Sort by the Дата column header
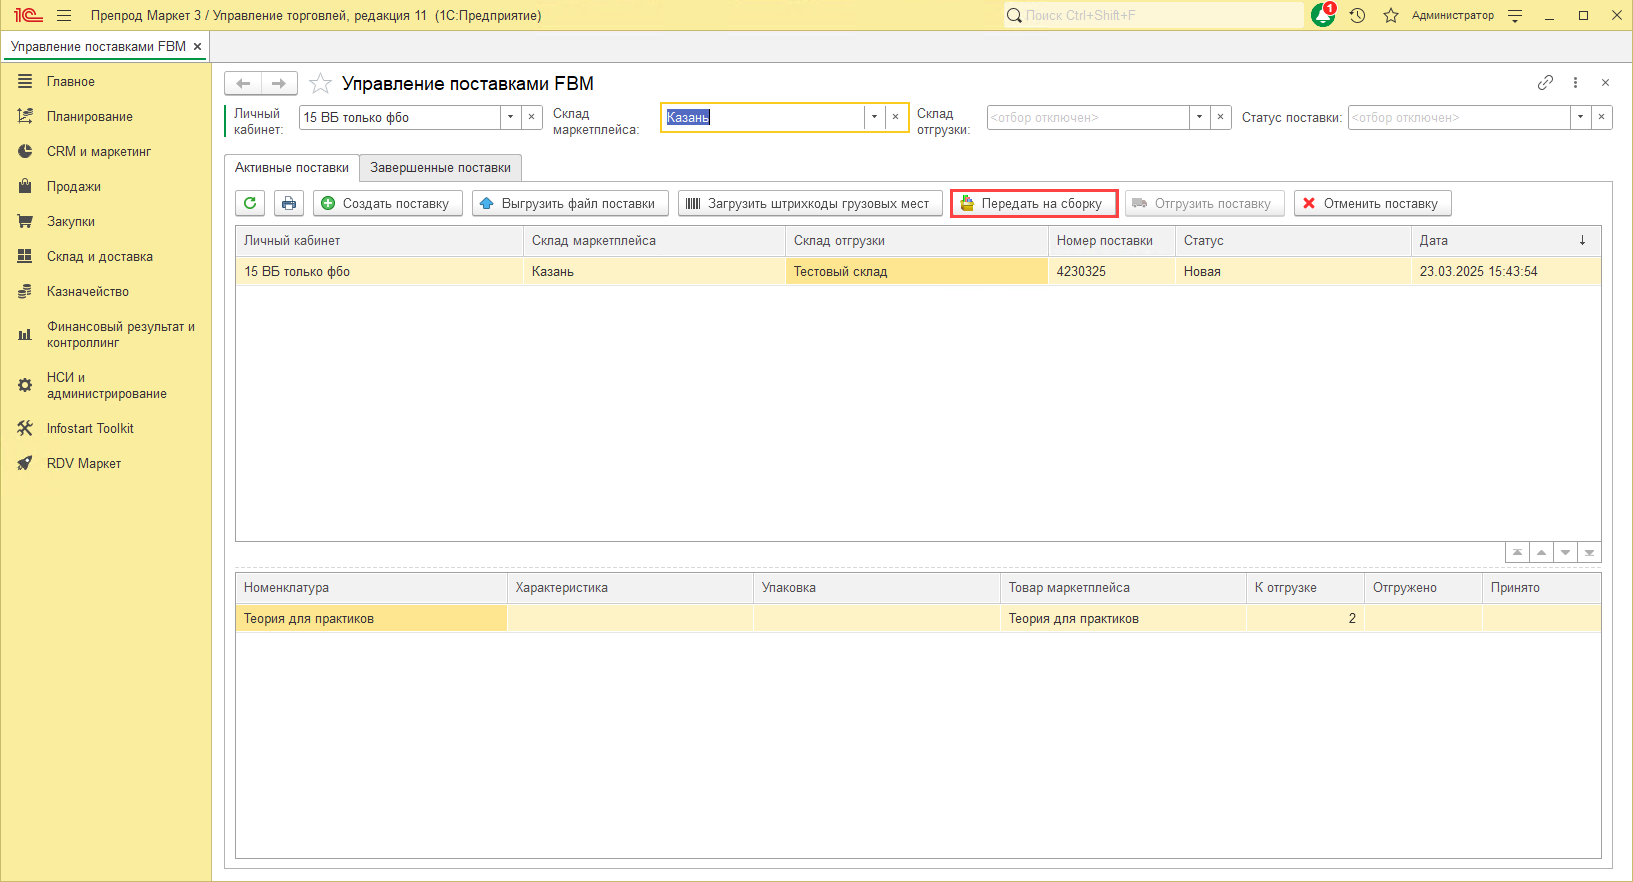The height and width of the screenshot is (882, 1633). (x=1506, y=241)
